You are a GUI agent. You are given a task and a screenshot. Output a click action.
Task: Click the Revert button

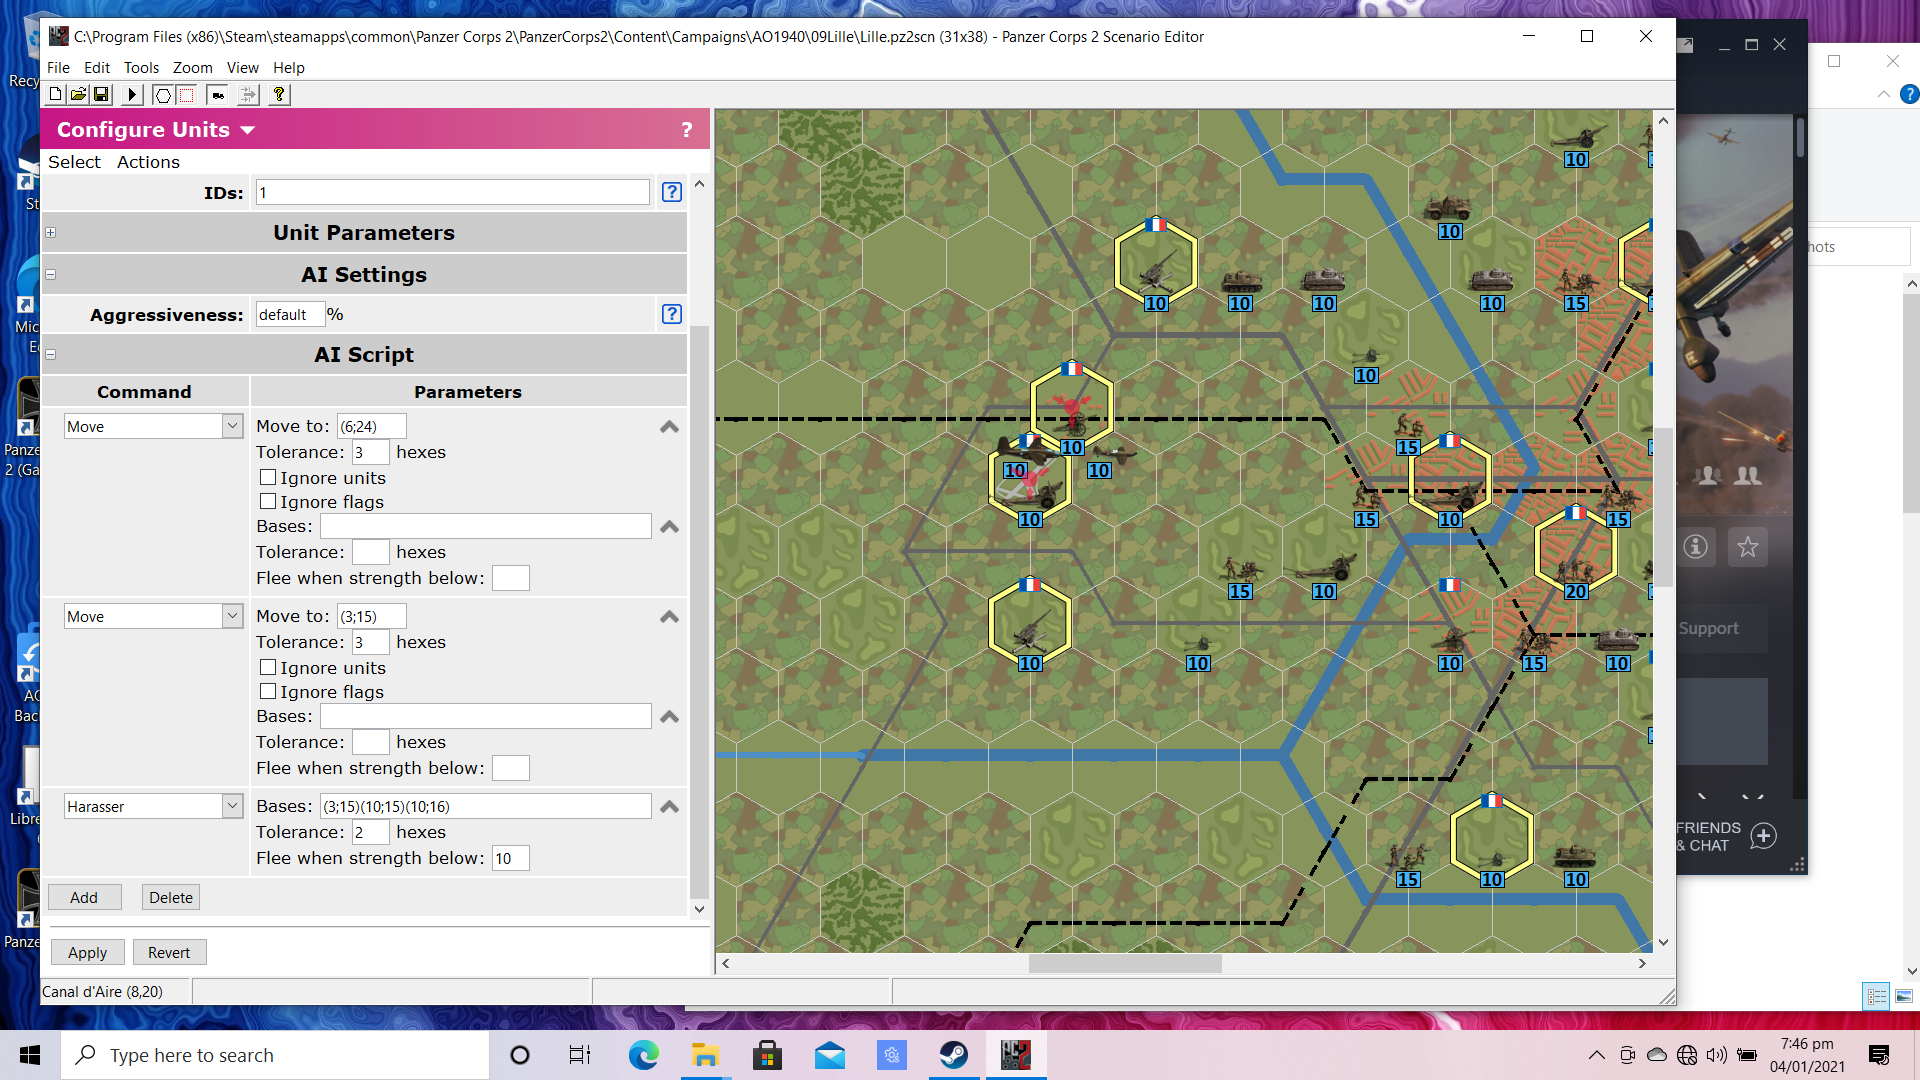(169, 952)
